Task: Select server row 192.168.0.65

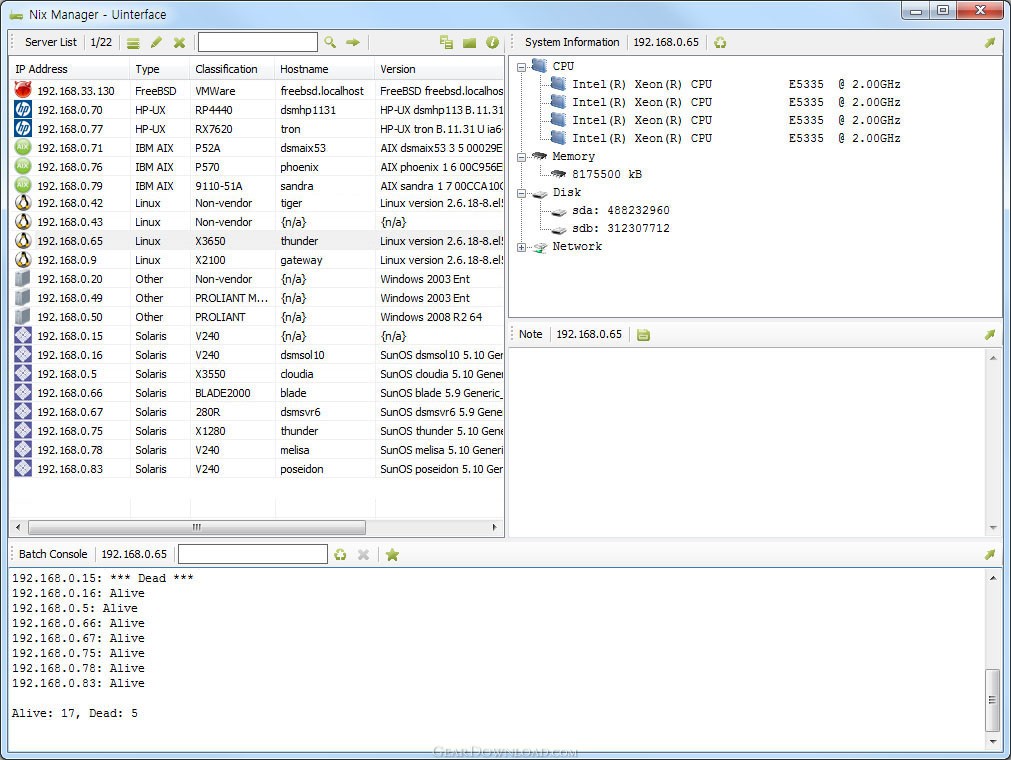Action: click(257, 240)
